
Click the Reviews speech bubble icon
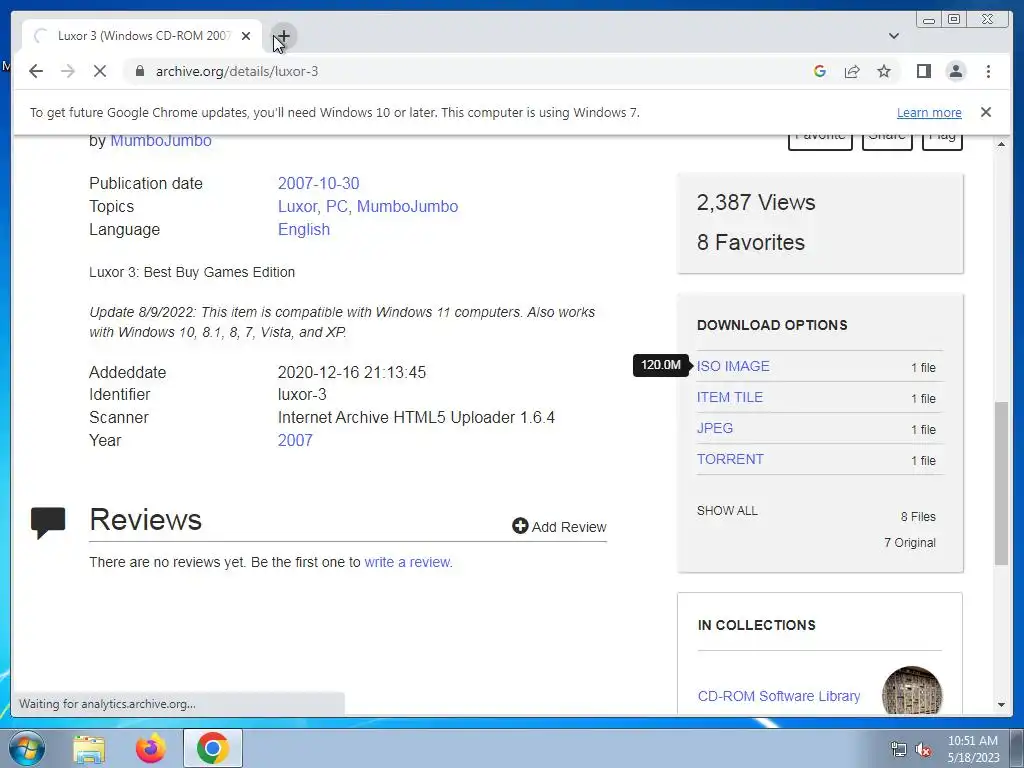coord(48,522)
